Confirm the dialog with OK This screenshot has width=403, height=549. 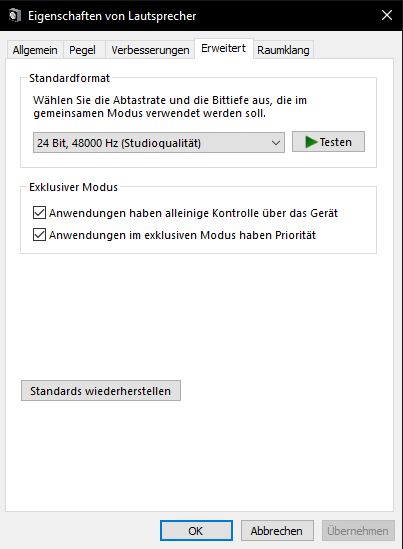click(x=196, y=531)
